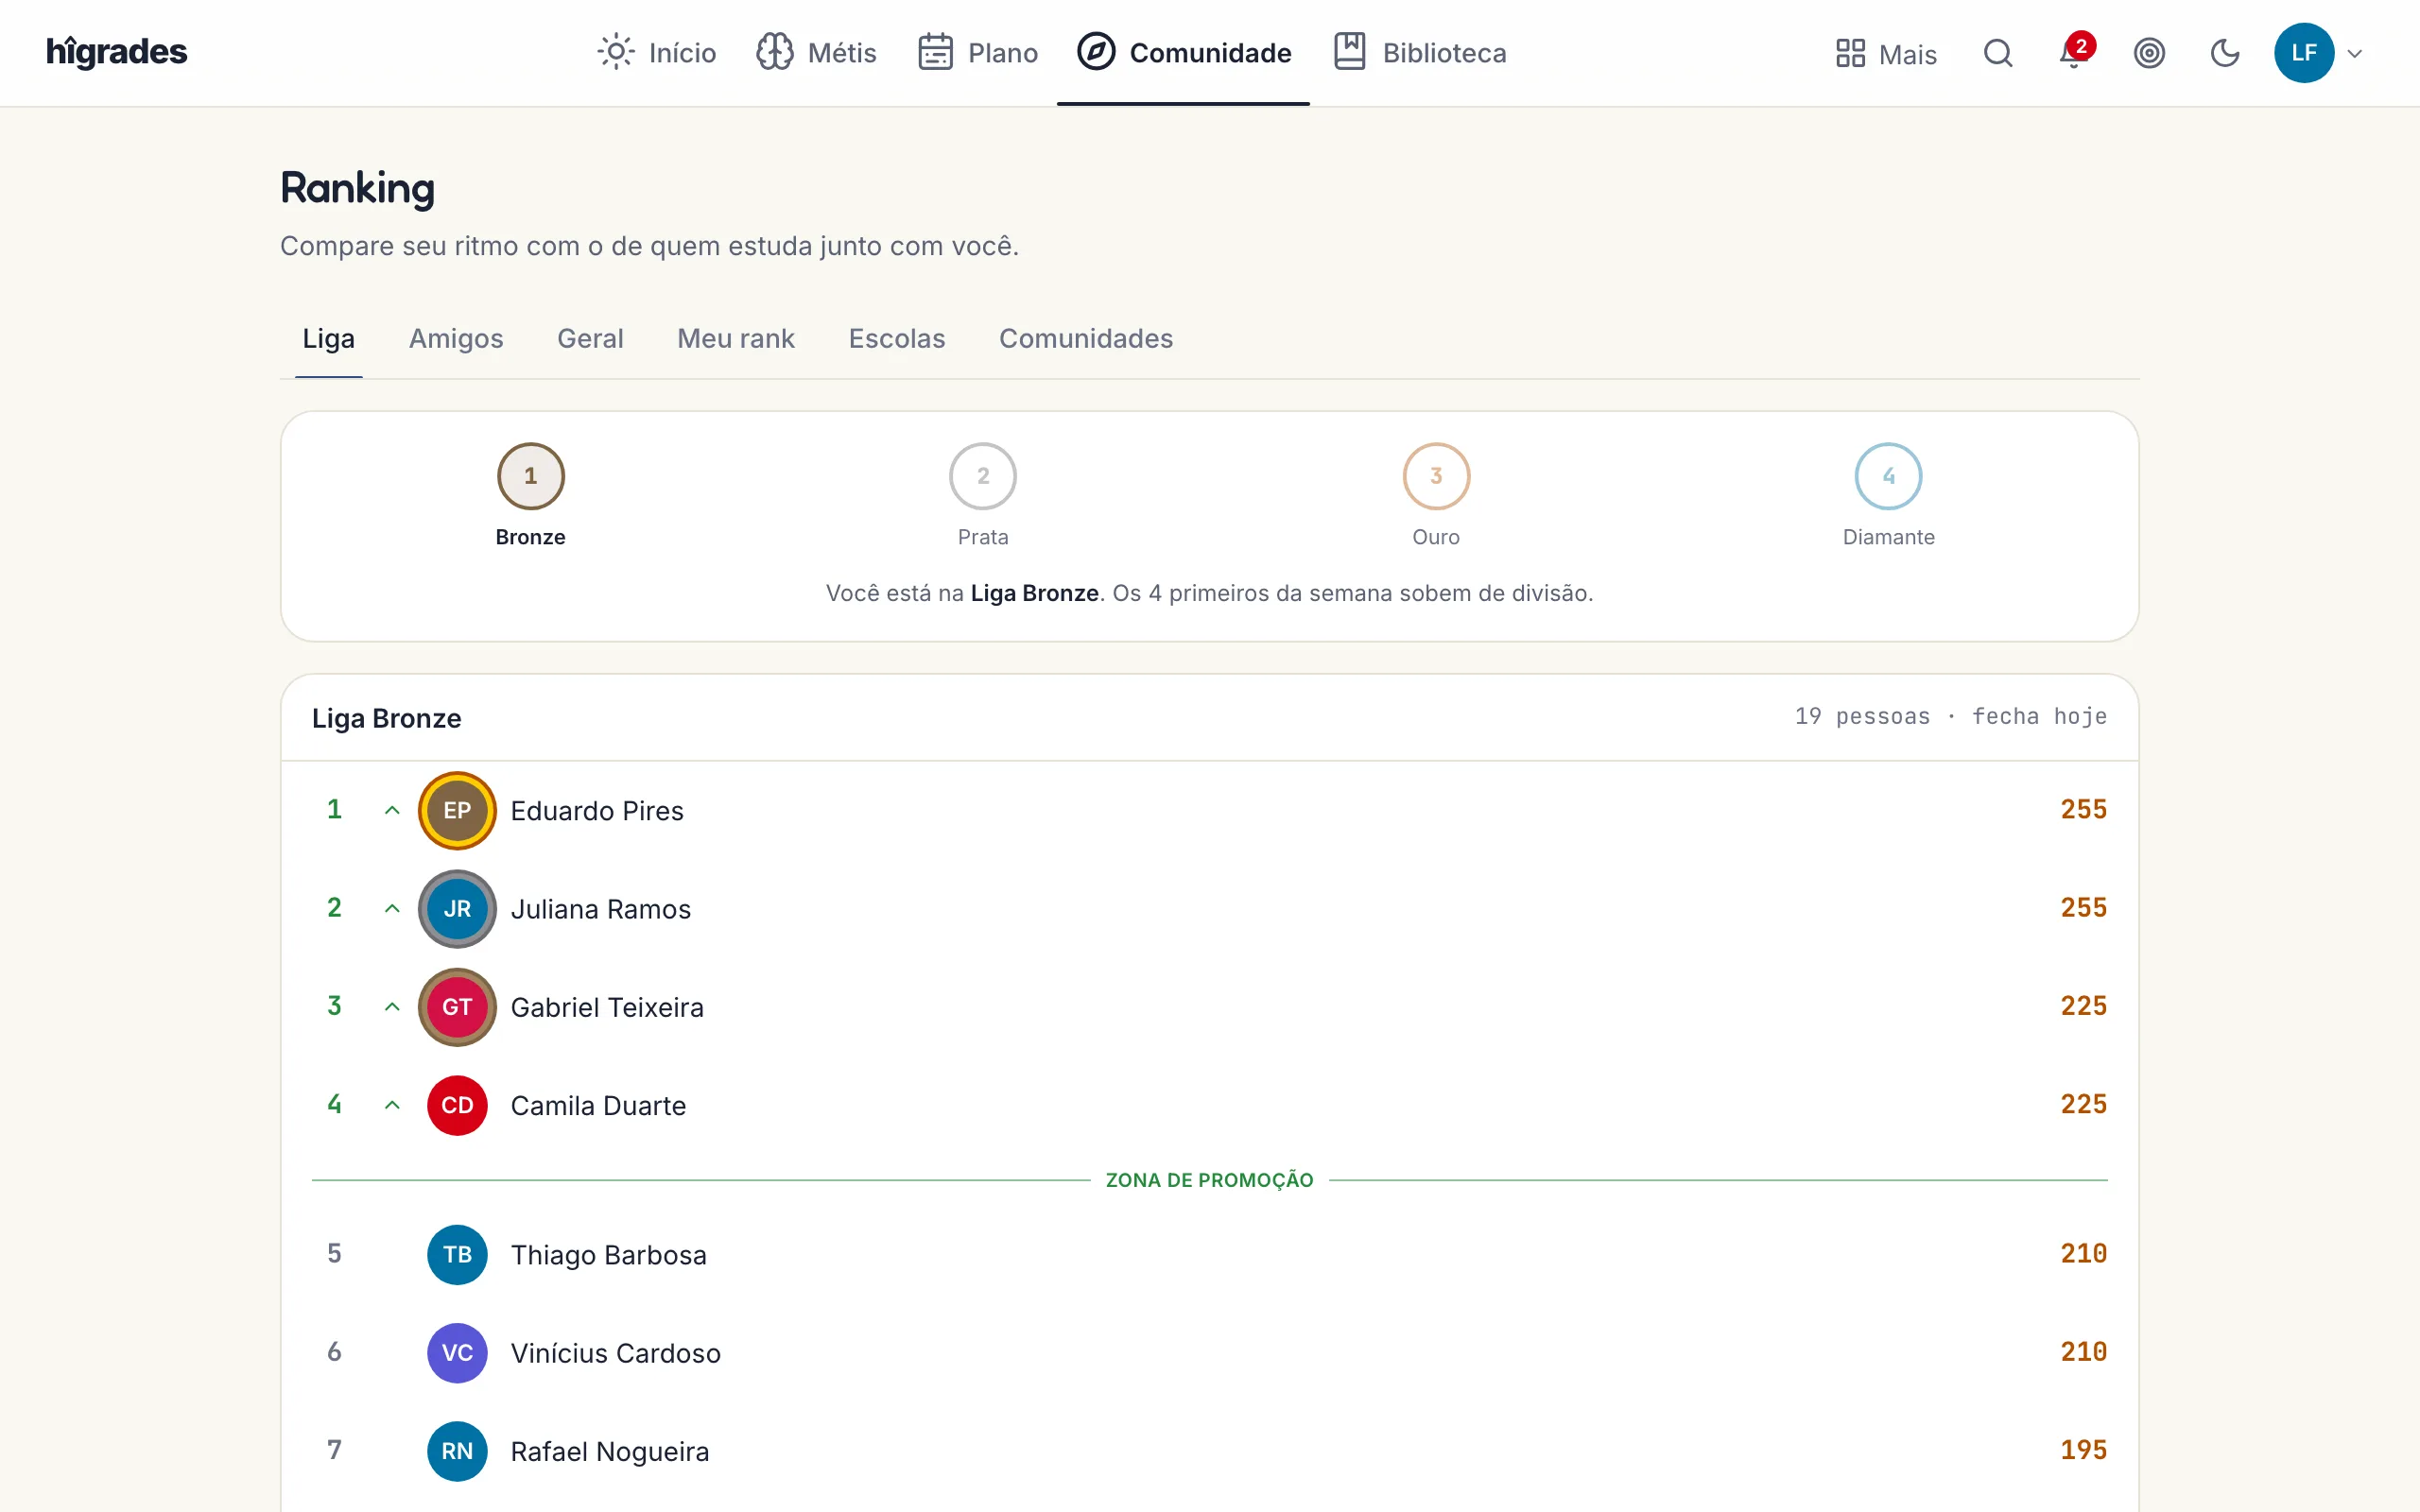2420x1512 pixels.
Task: Open Eduardo Pires name link
Action: (597, 811)
